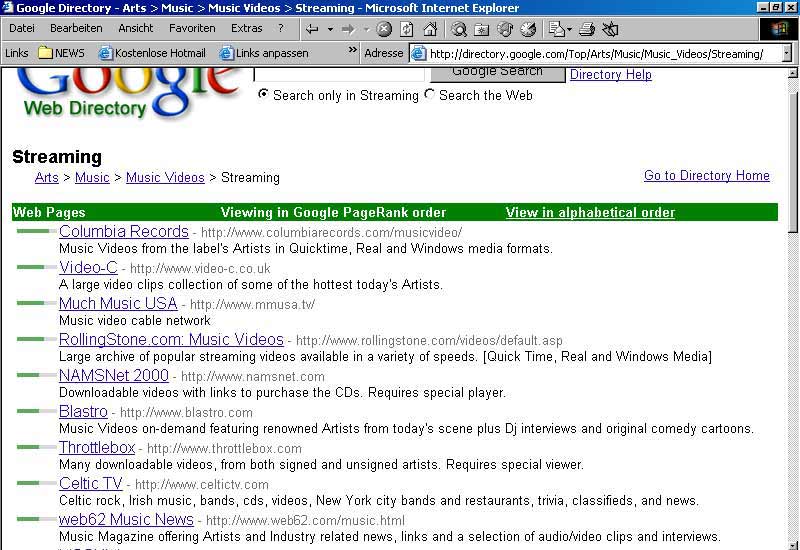Open the Links anpassen shortcut

click(264, 53)
